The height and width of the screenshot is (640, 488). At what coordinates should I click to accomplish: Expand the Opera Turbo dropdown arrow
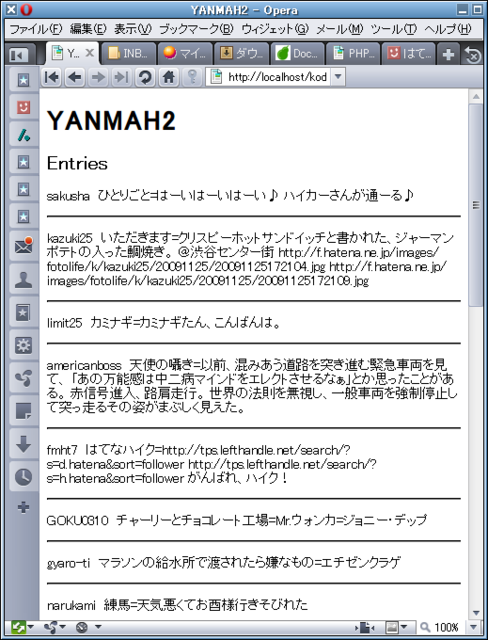click(98, 627)
